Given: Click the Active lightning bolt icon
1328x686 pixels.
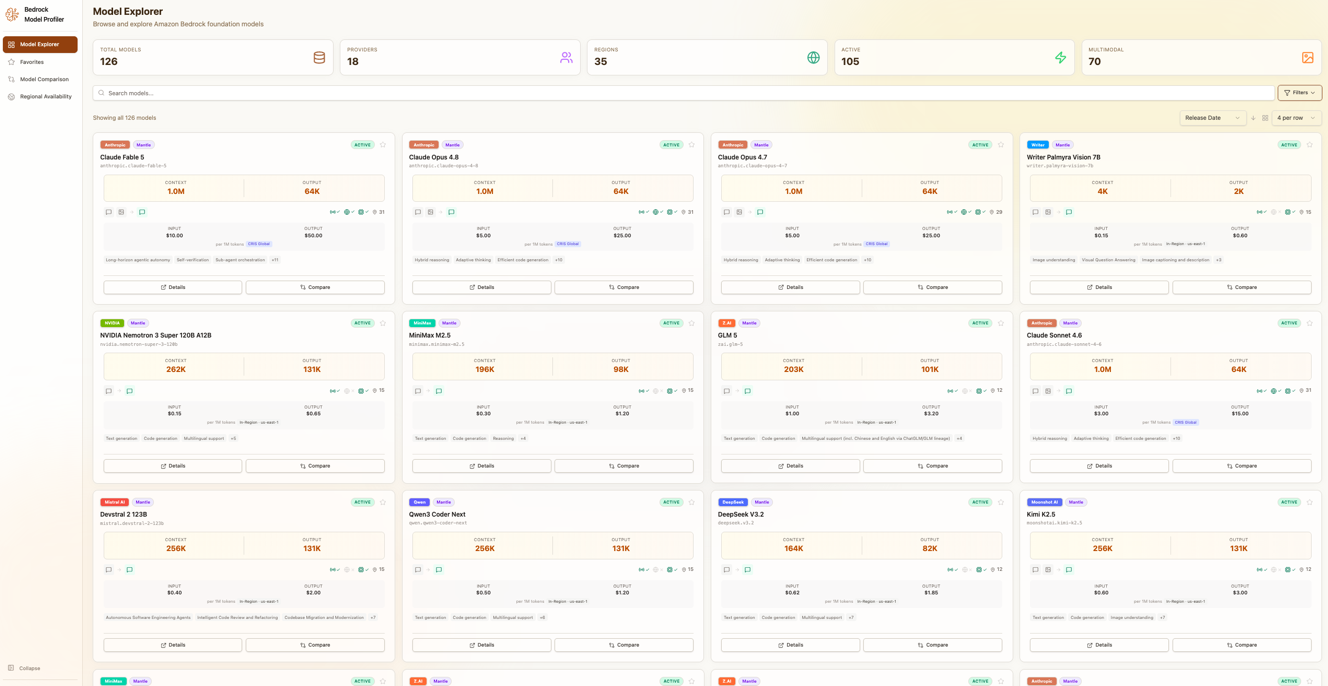Looking at the screenshot, I should pos(1061,58).
